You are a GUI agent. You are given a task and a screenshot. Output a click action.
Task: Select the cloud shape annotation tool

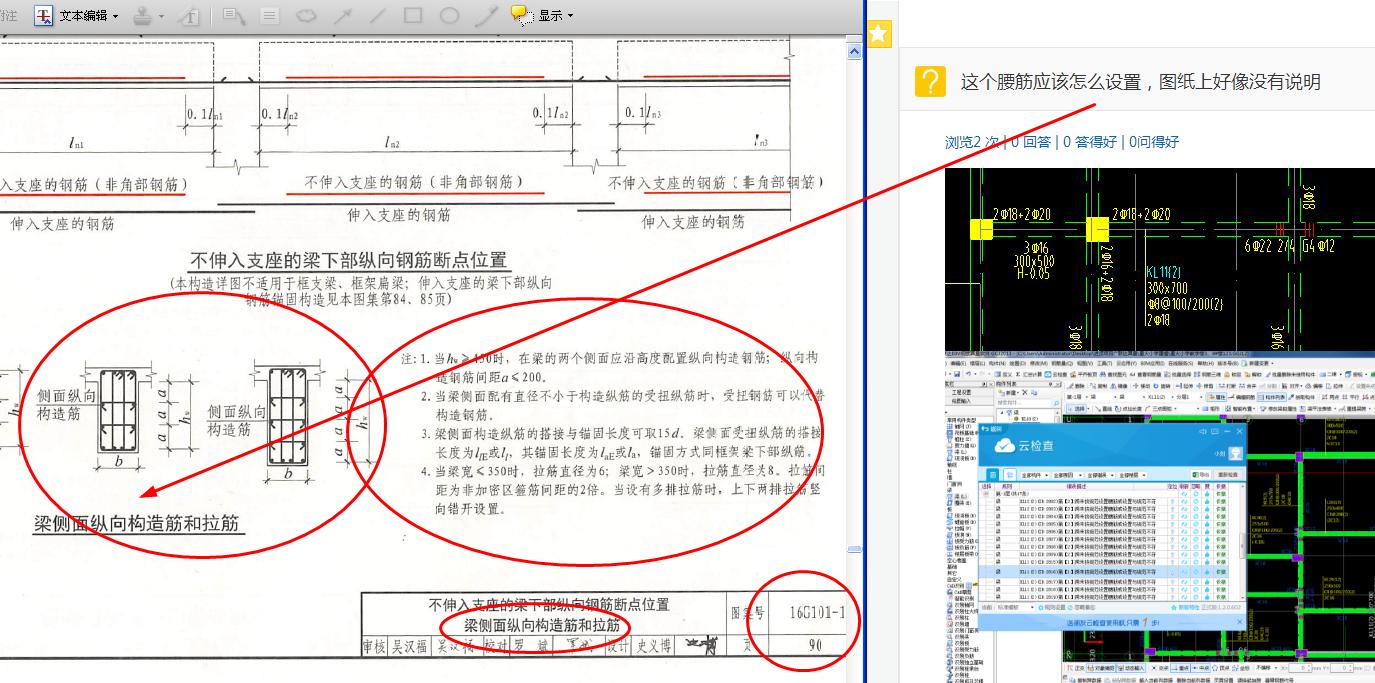click(x=306, y=15)
